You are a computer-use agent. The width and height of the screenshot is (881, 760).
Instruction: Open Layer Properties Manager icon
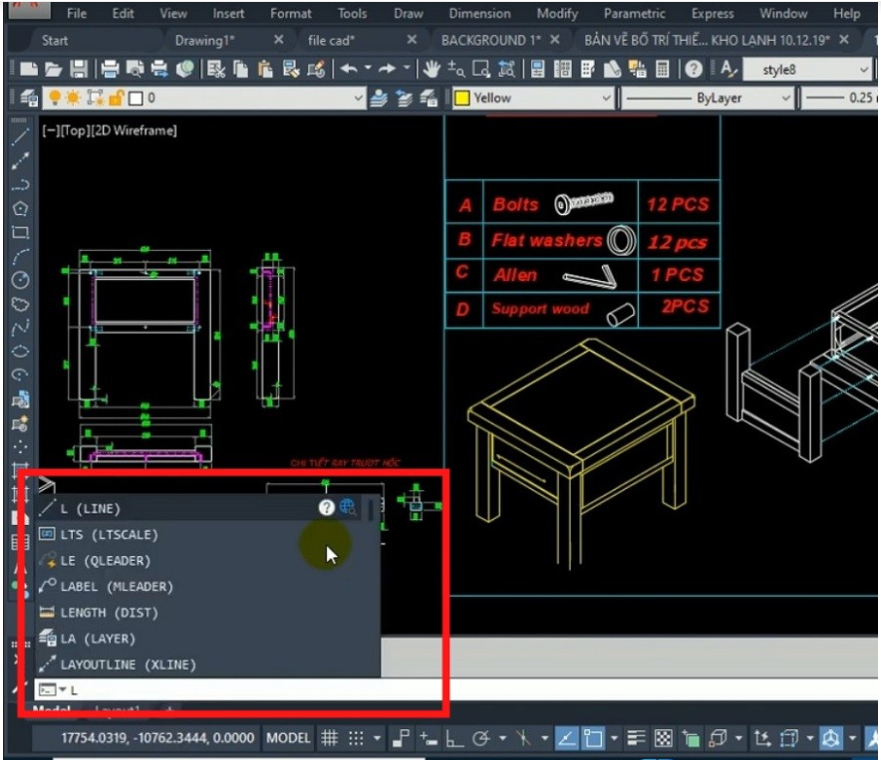click(29, 98)
